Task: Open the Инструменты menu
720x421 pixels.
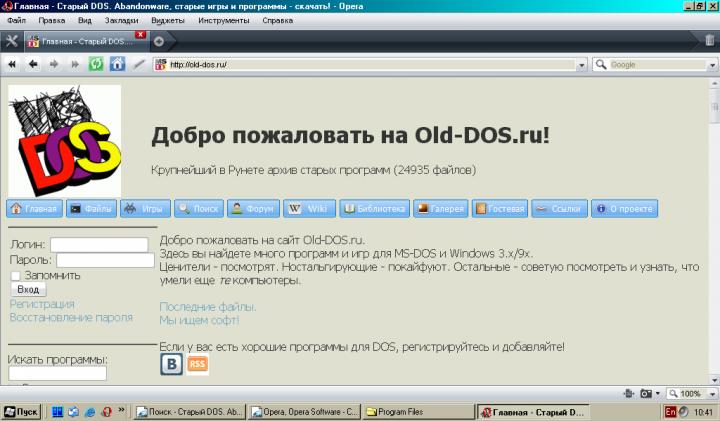Action: point(224,21)
